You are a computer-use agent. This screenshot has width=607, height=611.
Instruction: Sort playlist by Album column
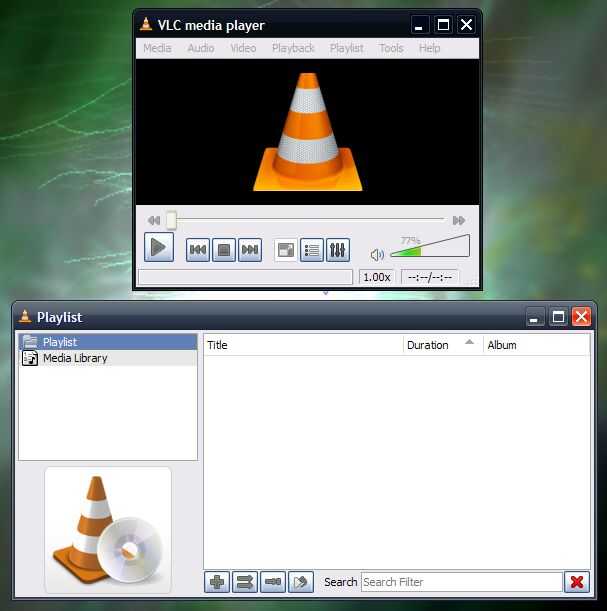coord(536,345)
